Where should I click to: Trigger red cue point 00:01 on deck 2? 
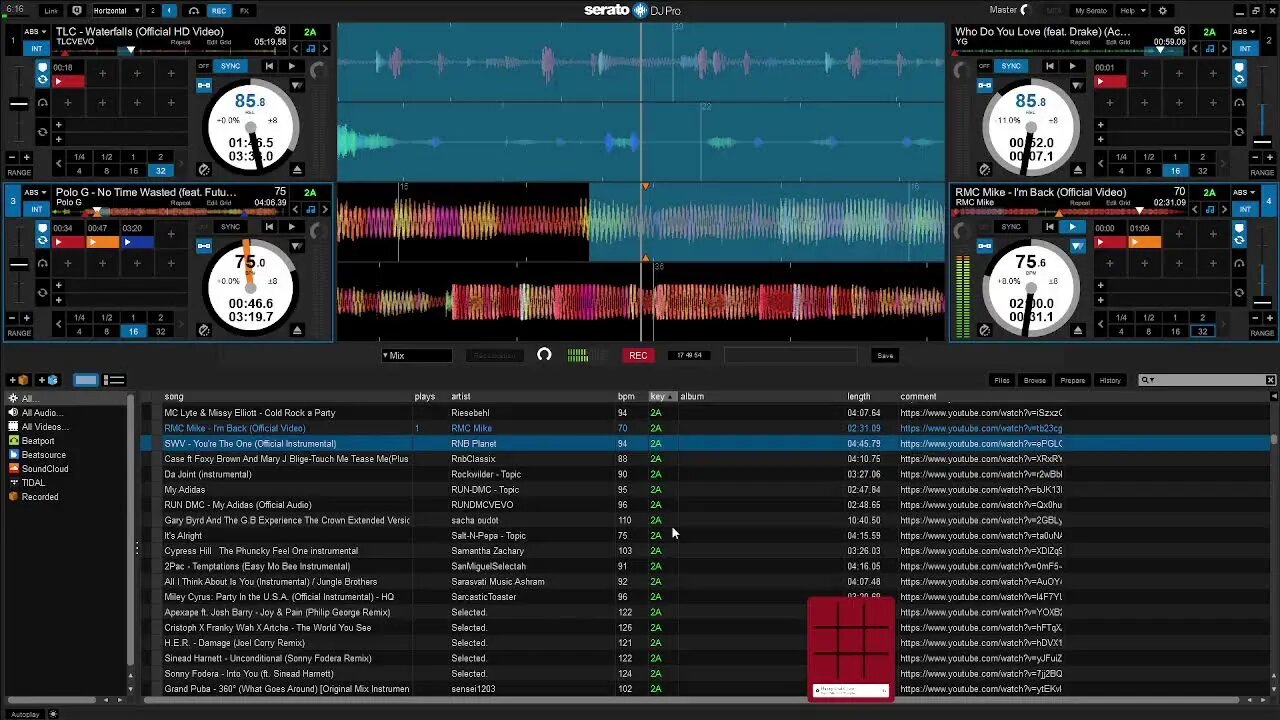click(1110, 82)
